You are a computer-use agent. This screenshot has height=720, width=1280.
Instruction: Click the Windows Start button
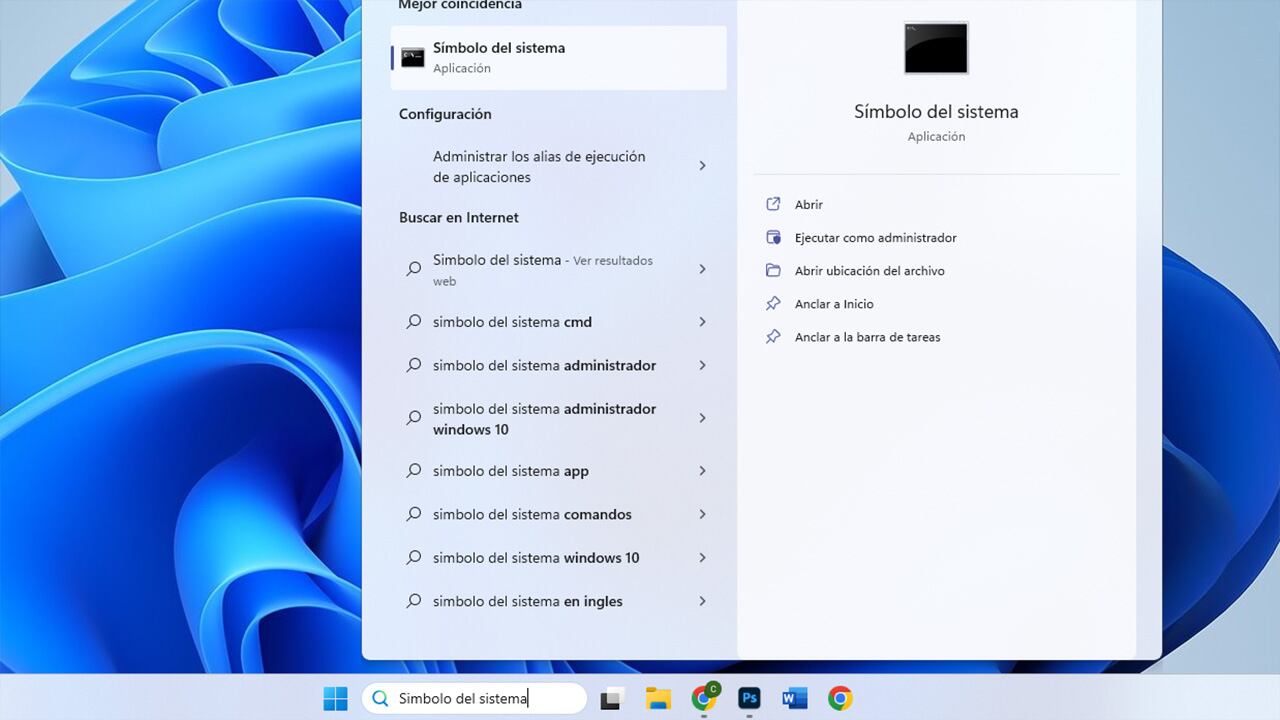(334, 698)
